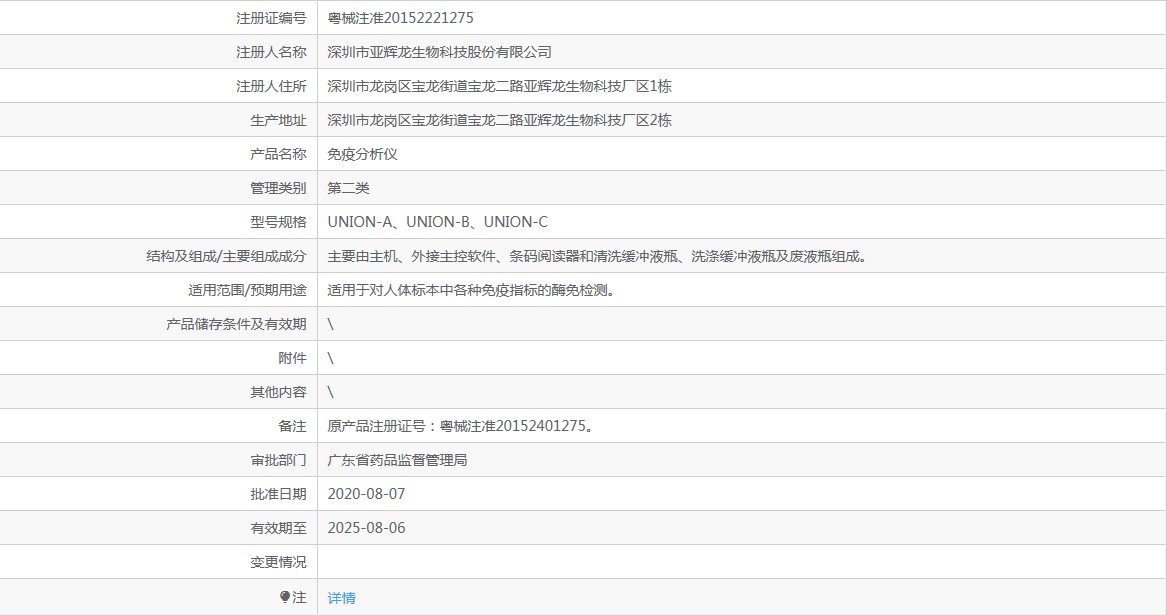Select the registrant address ending 厂区1栋
Image resolution: width=1167 pixels, height=615 pixels.
point(499,86)
